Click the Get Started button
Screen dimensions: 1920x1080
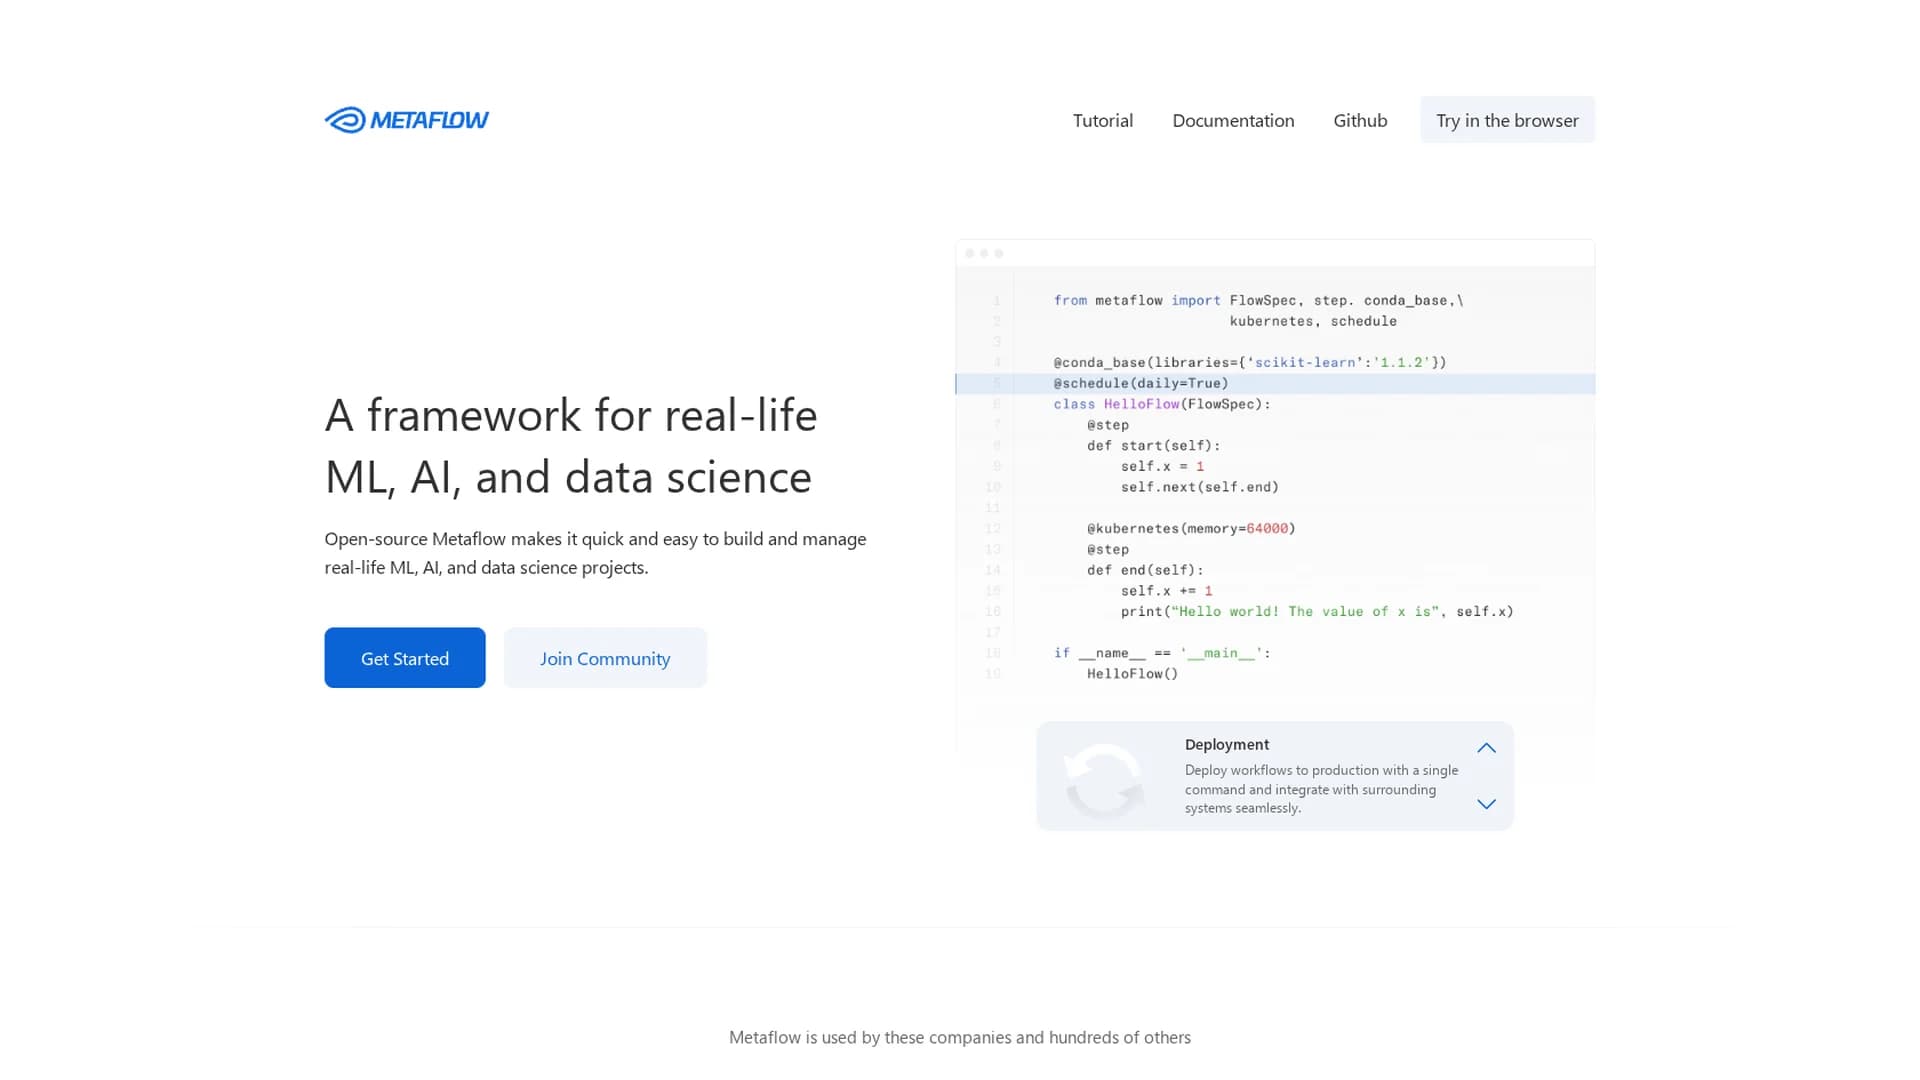point(405,658)
